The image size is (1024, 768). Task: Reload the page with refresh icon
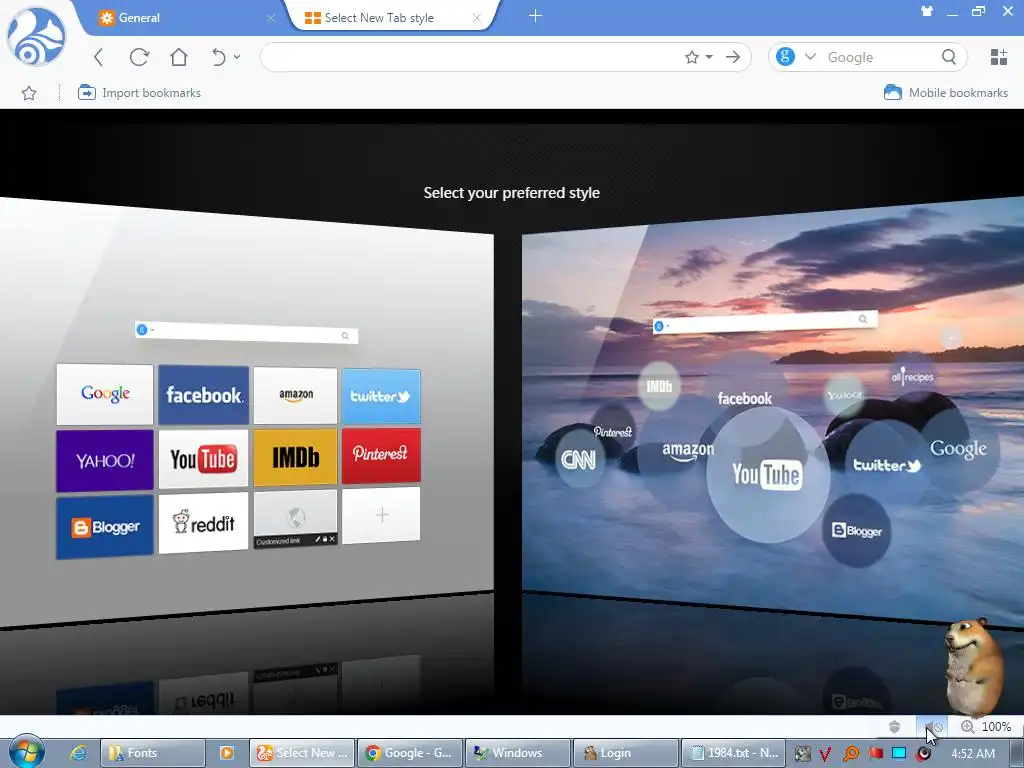click(x=139, y=57)
